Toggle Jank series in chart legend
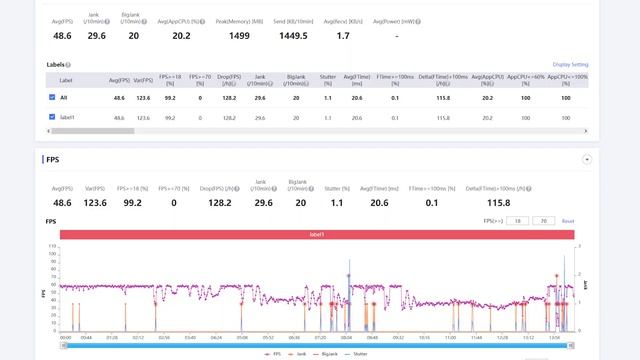The image size is (640, 360). pyautogui.click(x=297, y=354)
